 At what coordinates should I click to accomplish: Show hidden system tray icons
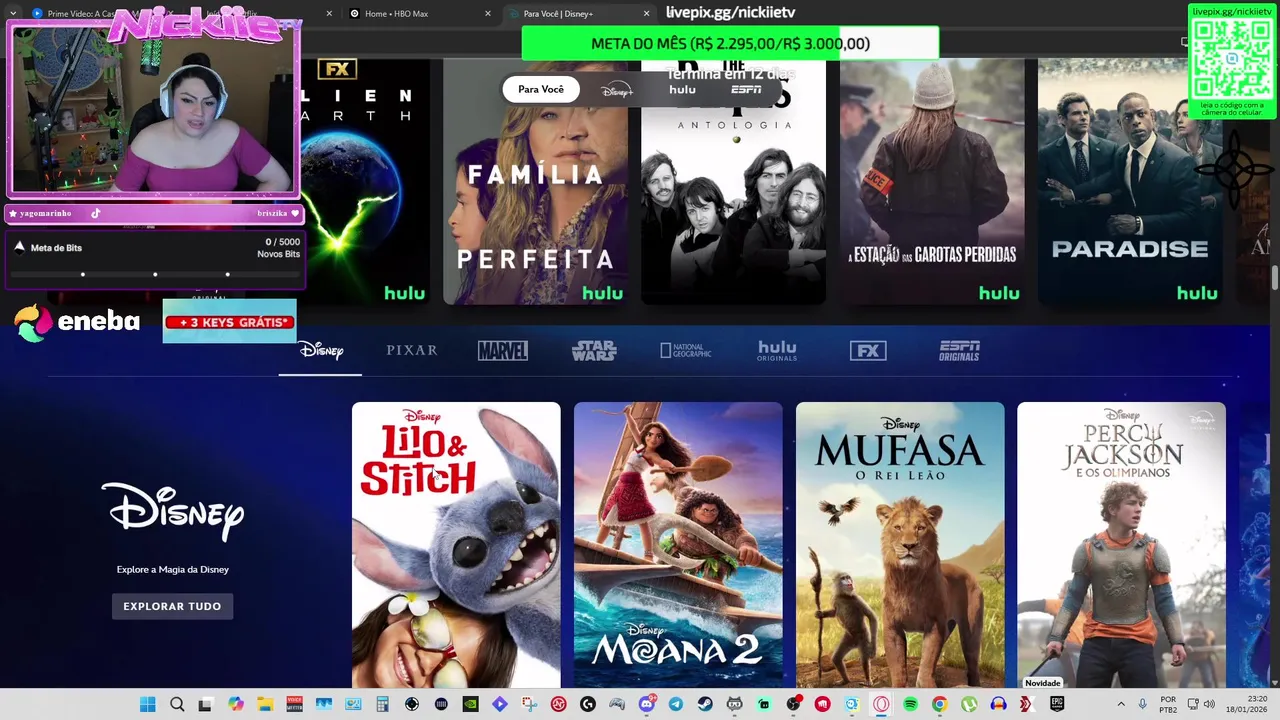coord(1121,704)
